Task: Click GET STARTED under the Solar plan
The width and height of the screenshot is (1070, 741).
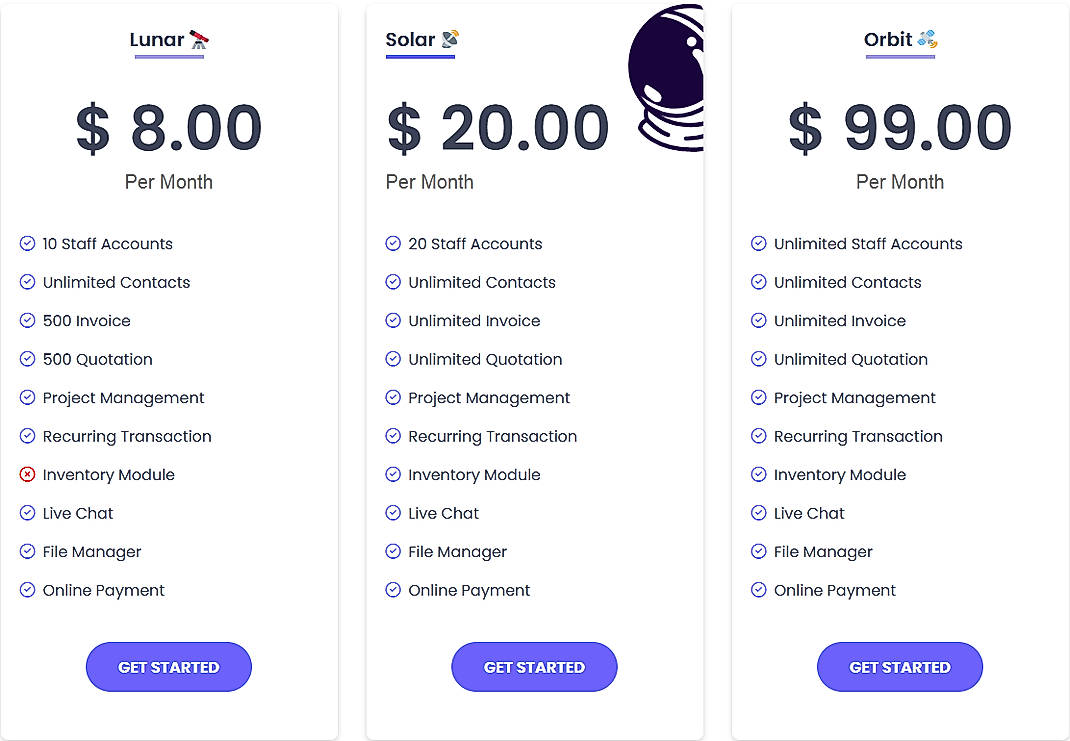Action: click(x=534, y=667)
